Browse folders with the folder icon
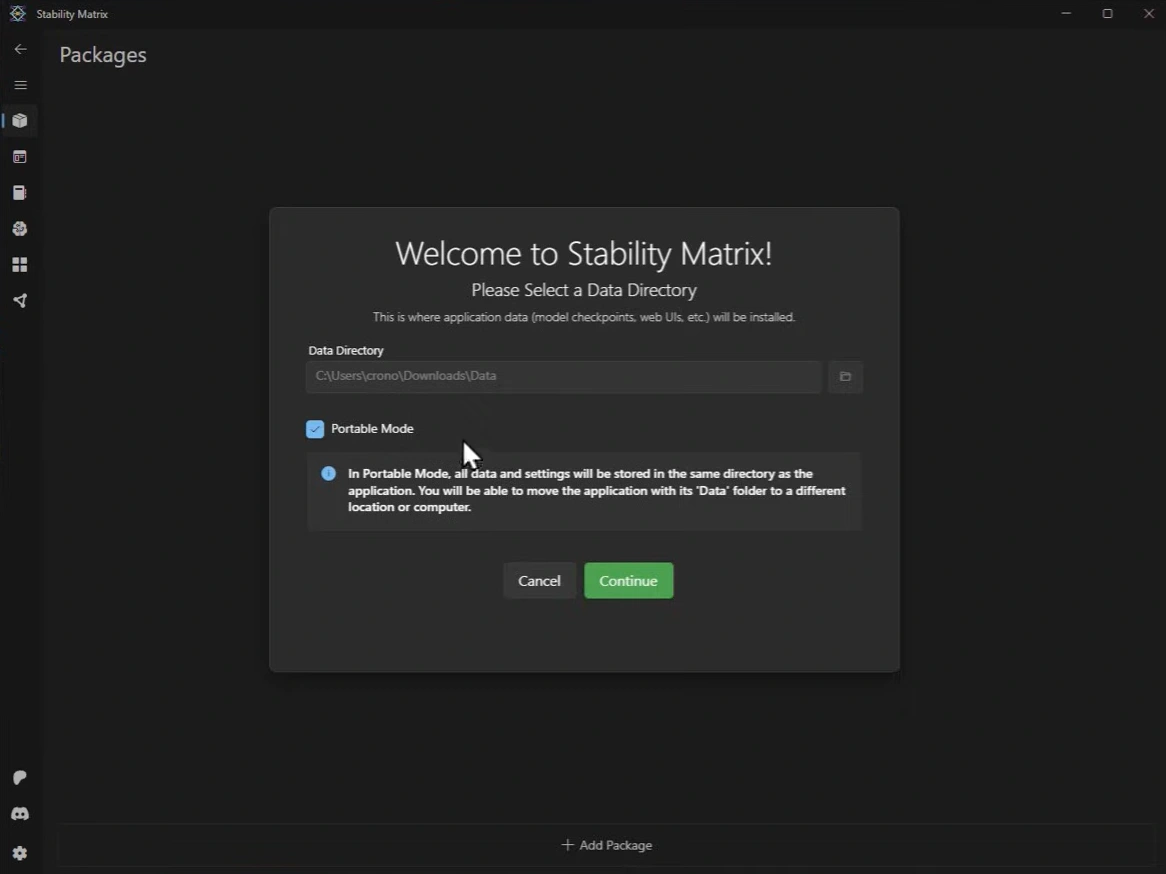This screenshot has height=874, width=1166. 845,376
